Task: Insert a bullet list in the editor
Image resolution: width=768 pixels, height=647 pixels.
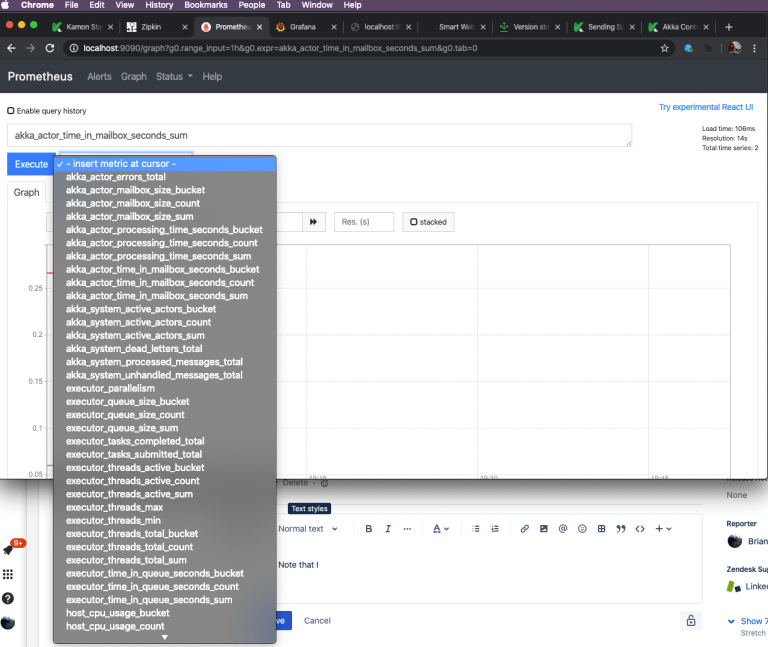Action: (x=476, y=528)
